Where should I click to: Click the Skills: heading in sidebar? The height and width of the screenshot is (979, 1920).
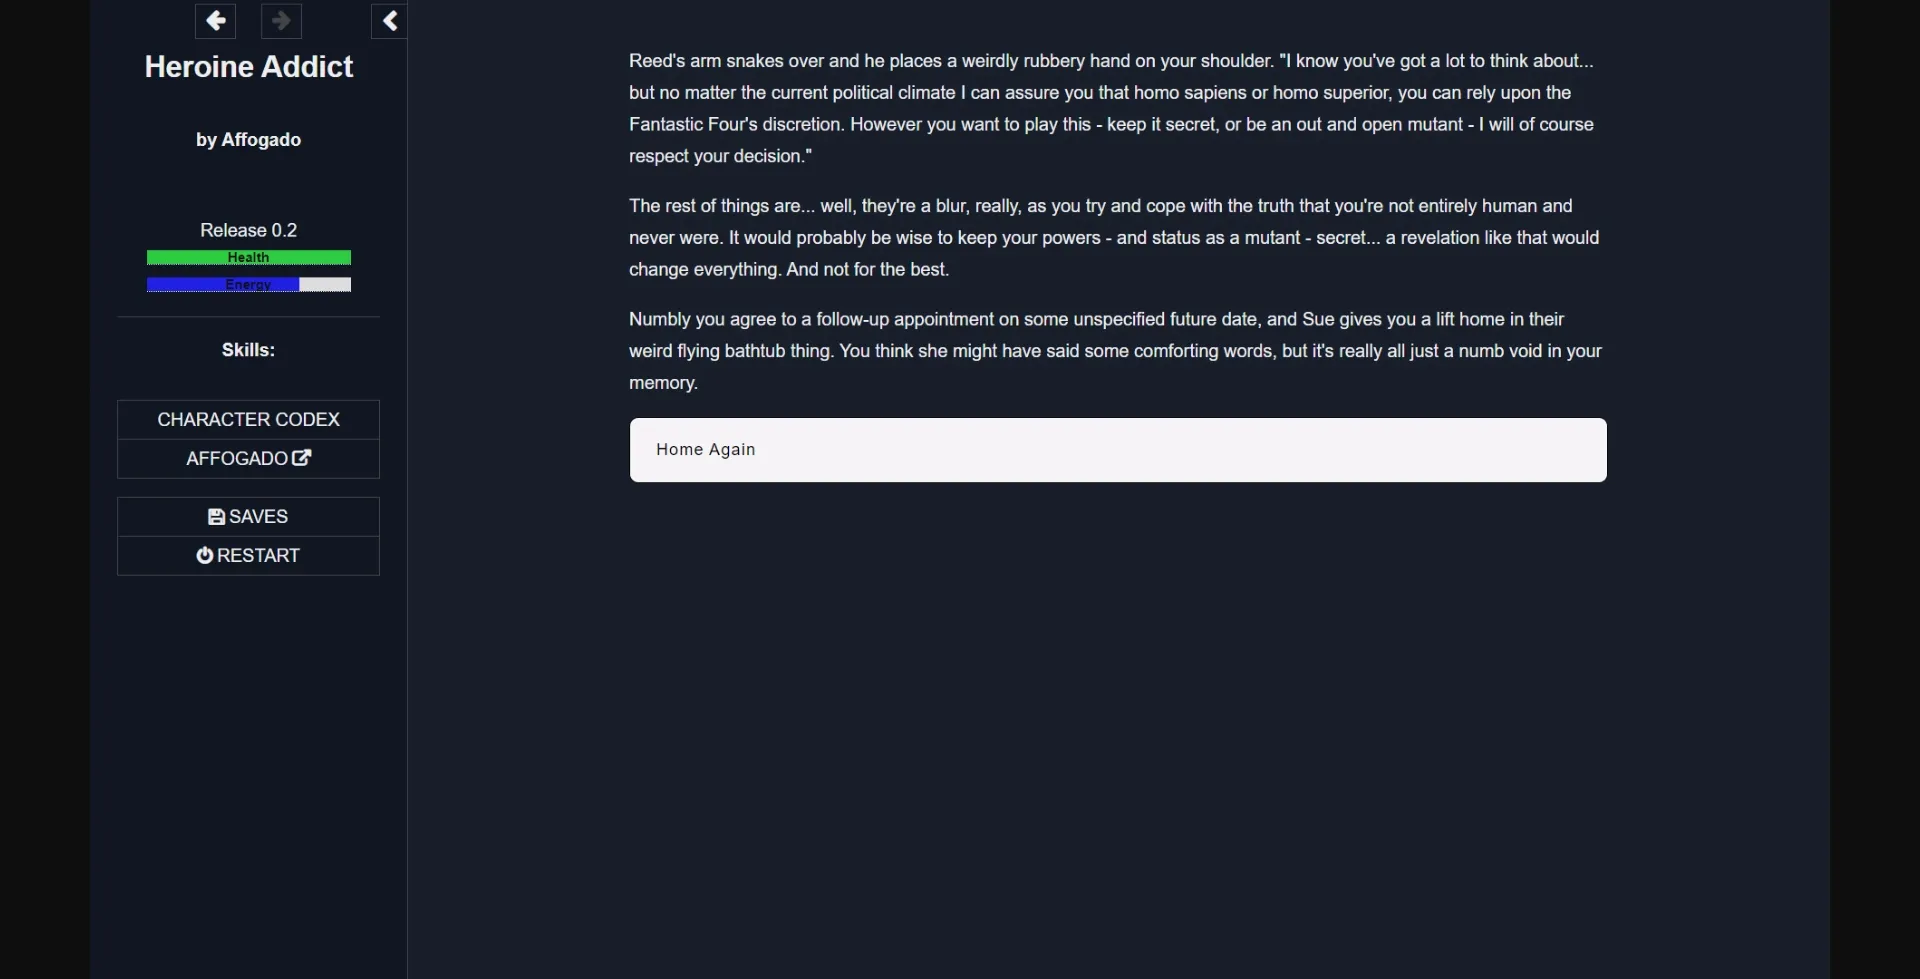(x=249, y=350)
